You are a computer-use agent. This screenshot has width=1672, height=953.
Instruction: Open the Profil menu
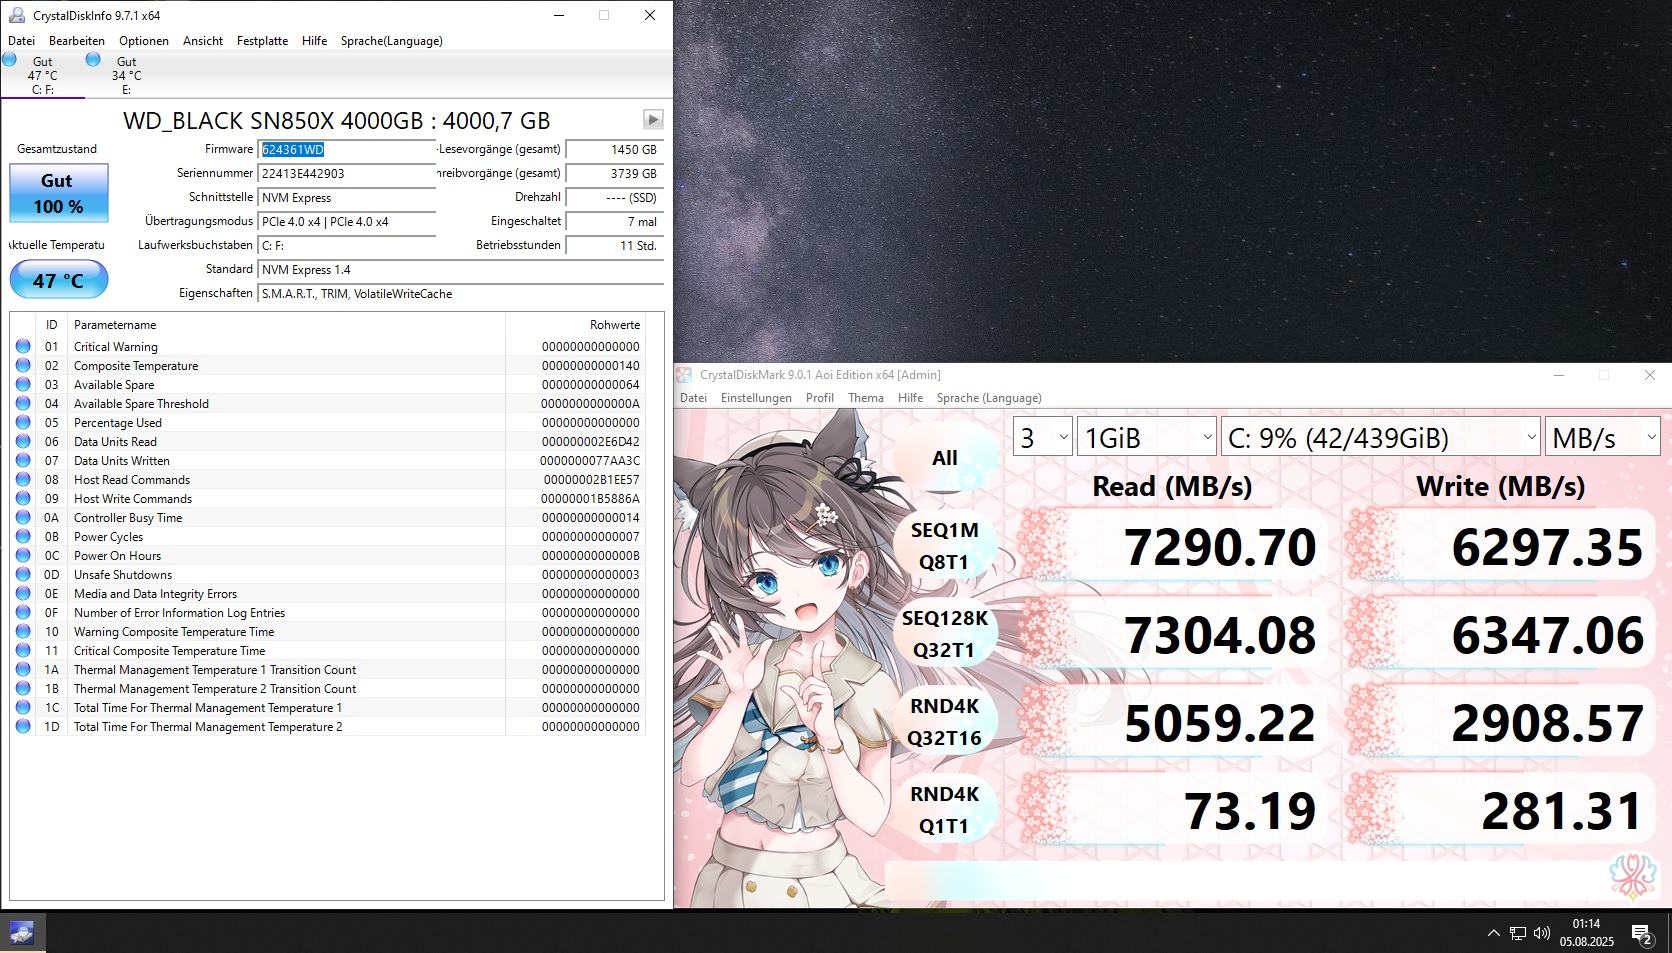[820, 398]
